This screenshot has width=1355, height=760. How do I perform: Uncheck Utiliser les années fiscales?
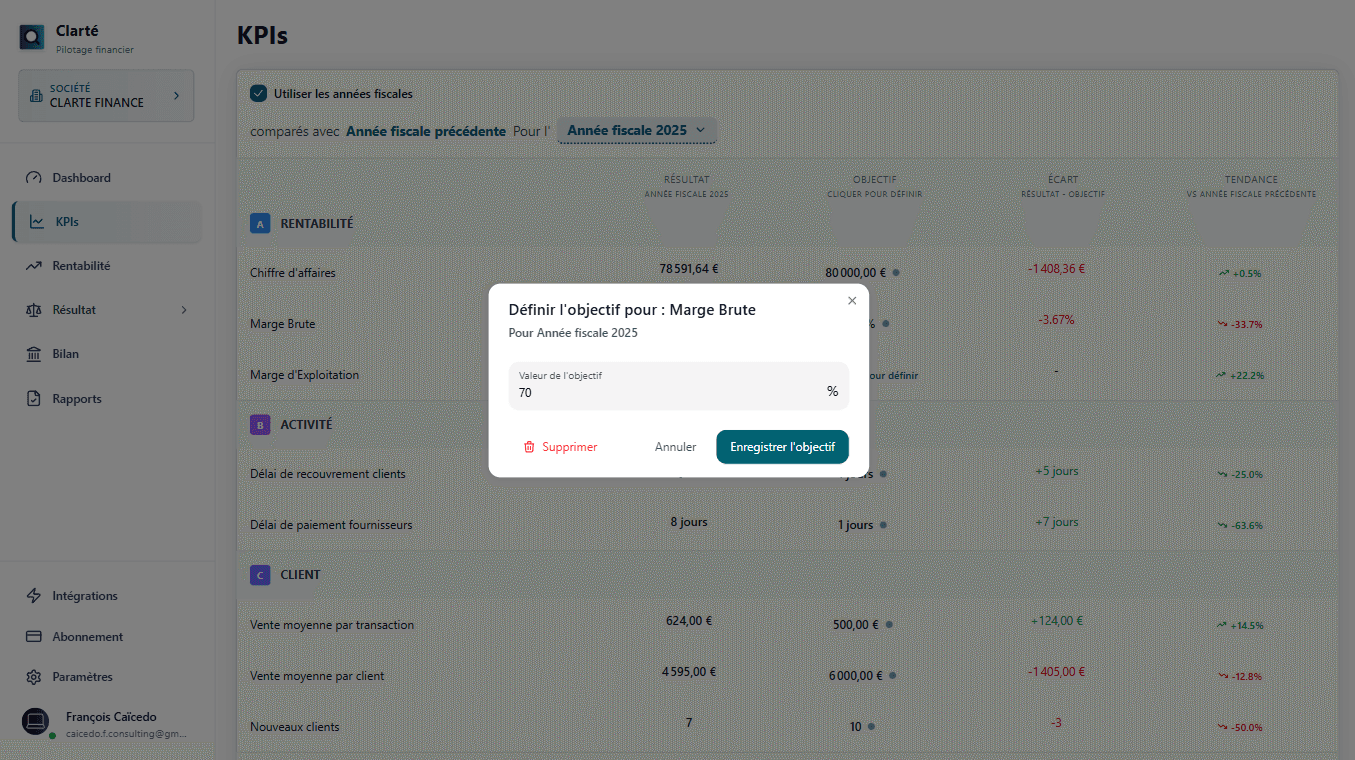[259, 92]
